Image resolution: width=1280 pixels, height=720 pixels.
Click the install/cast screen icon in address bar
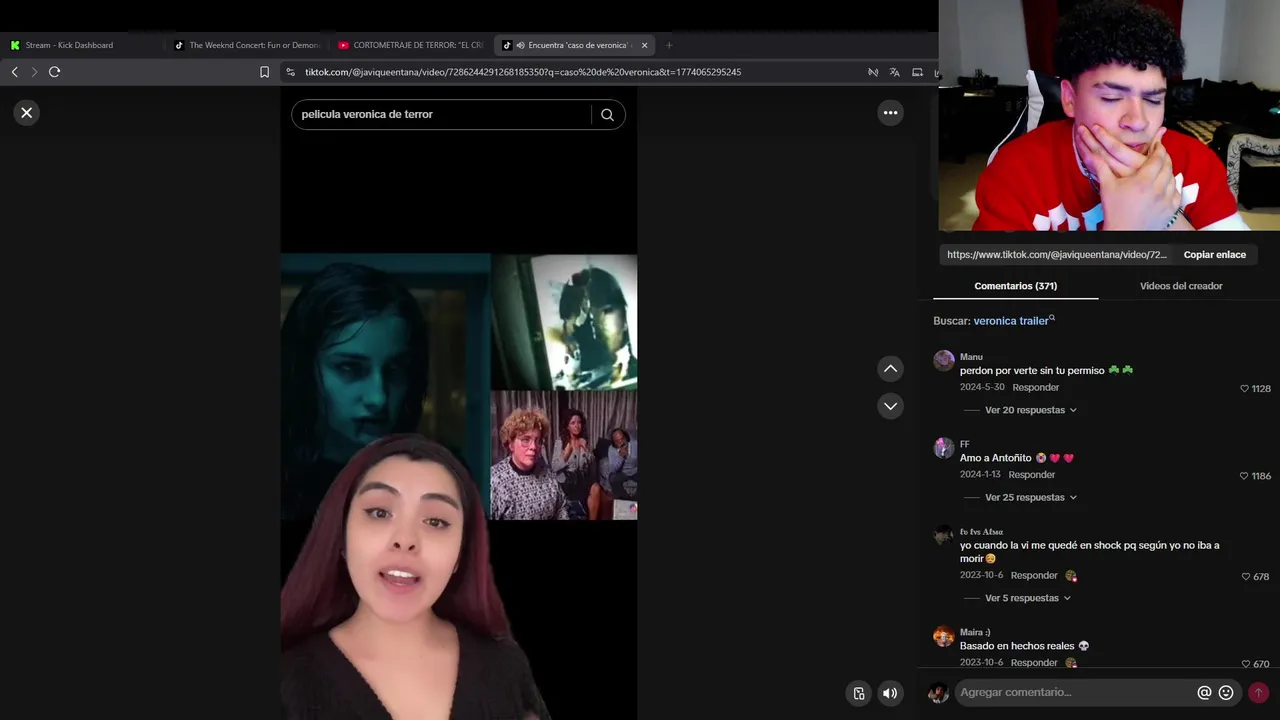click(917, 72)
